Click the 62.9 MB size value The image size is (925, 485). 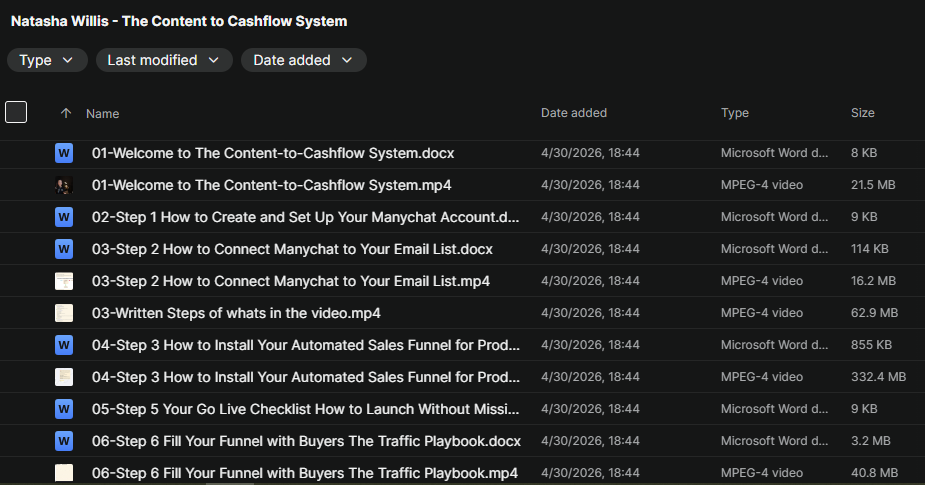tap(874, 312)
